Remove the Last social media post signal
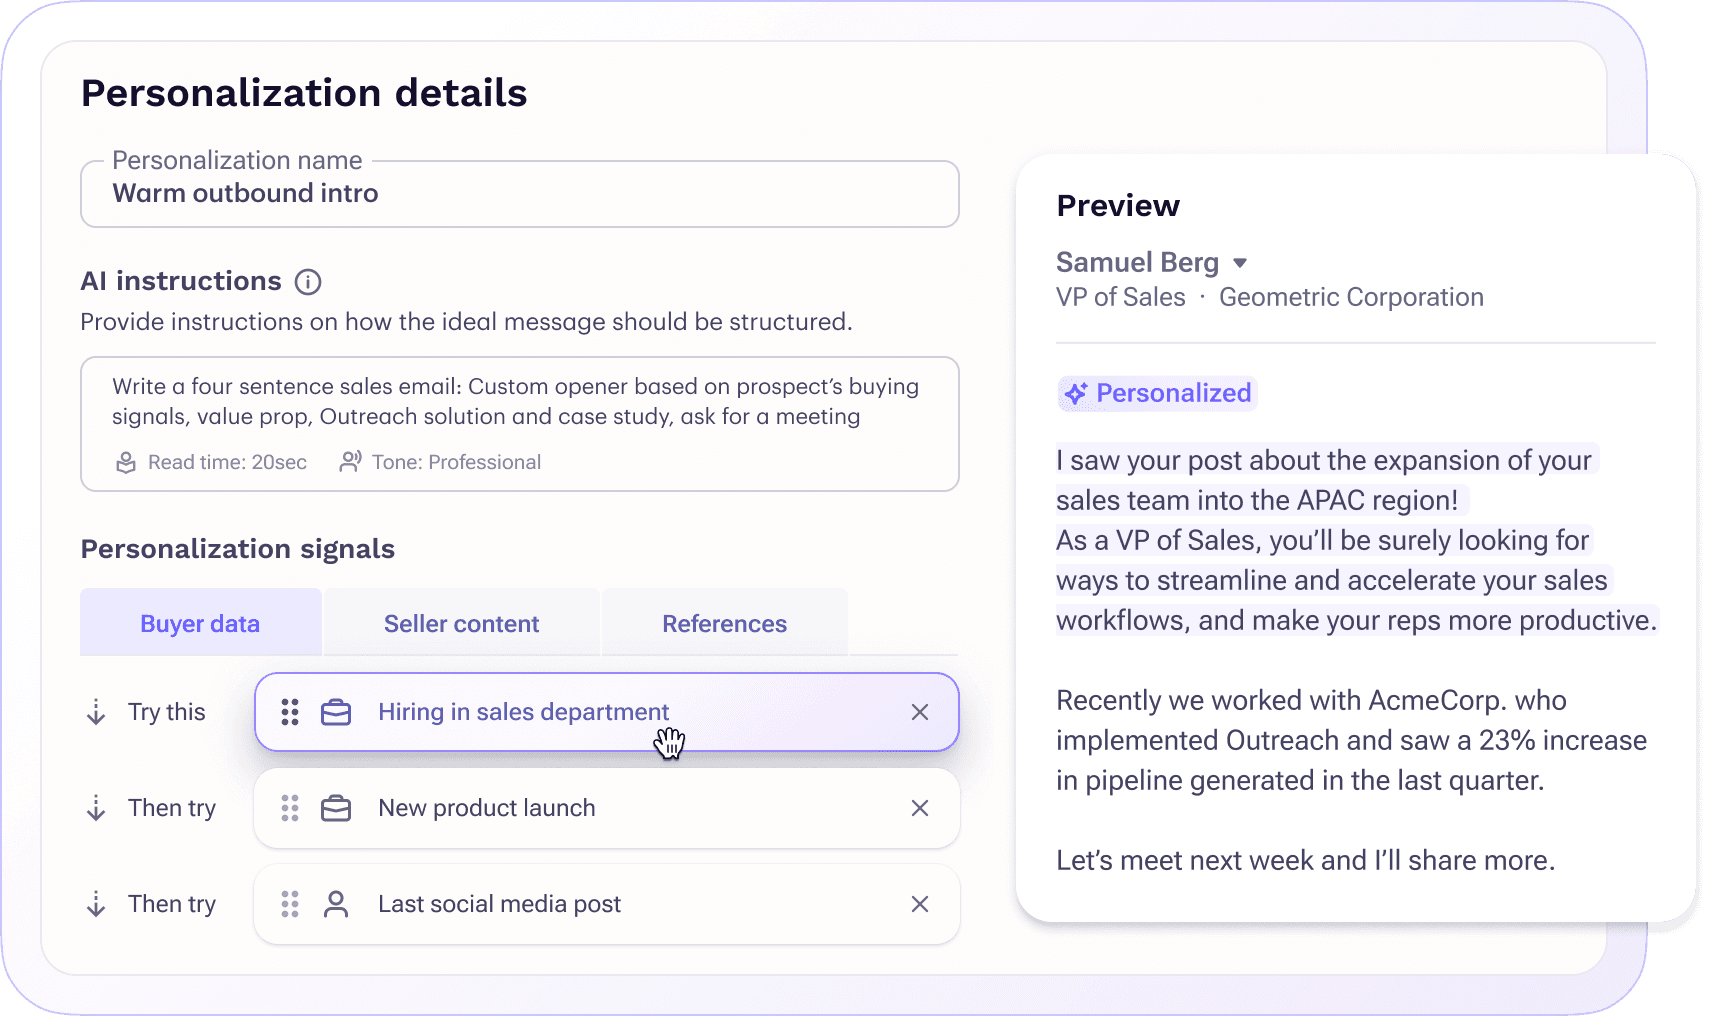Screen dimensions: 1710x1016 click(x=919, y=904)
